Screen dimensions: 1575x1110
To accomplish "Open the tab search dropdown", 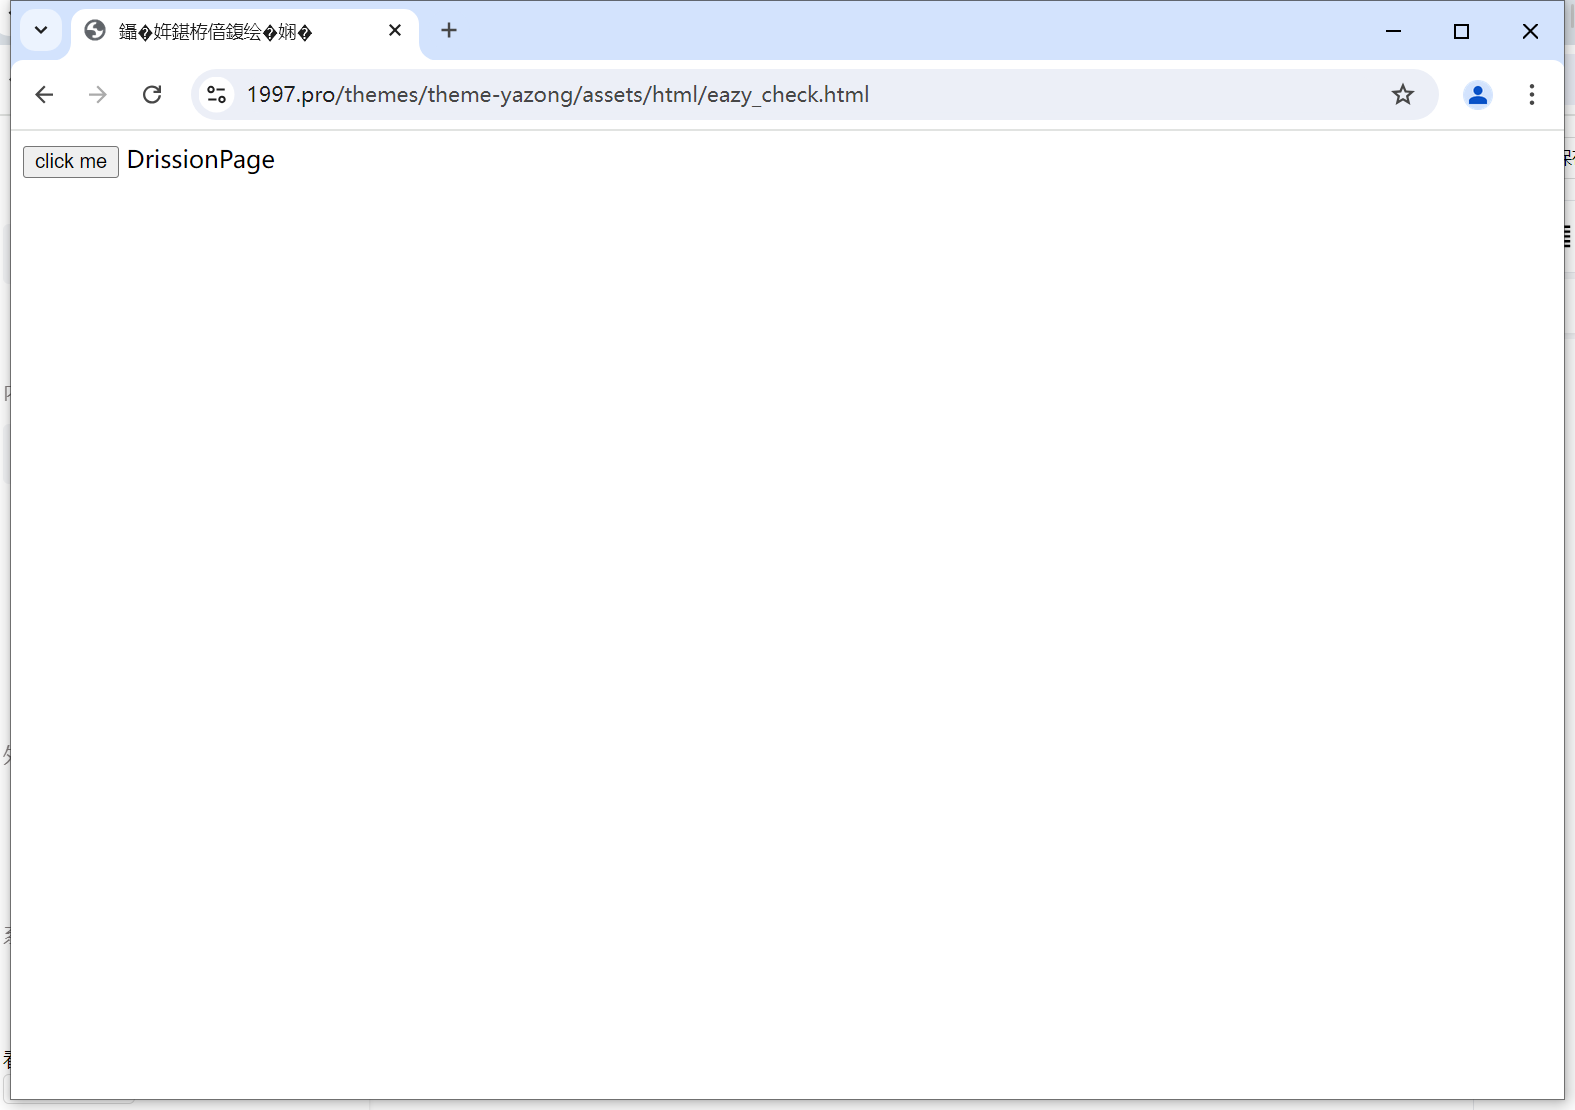I will click(41, 30).
